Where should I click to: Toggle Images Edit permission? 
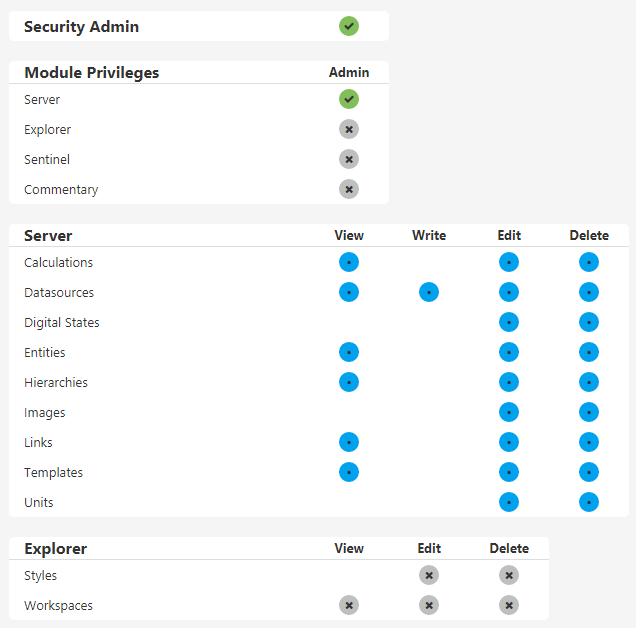508,412
